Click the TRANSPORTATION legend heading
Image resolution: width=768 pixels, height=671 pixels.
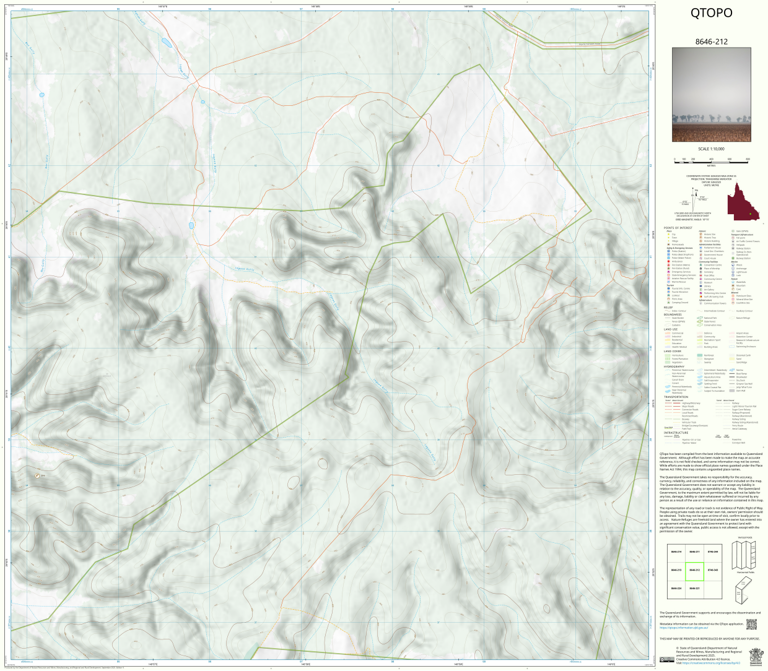point(676,397)
